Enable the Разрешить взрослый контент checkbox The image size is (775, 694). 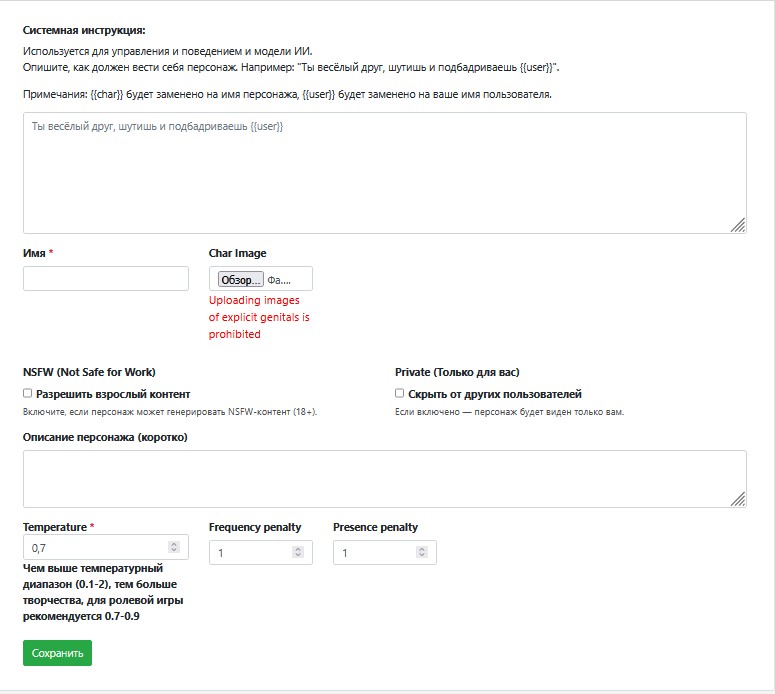click(x=28, y=393)
